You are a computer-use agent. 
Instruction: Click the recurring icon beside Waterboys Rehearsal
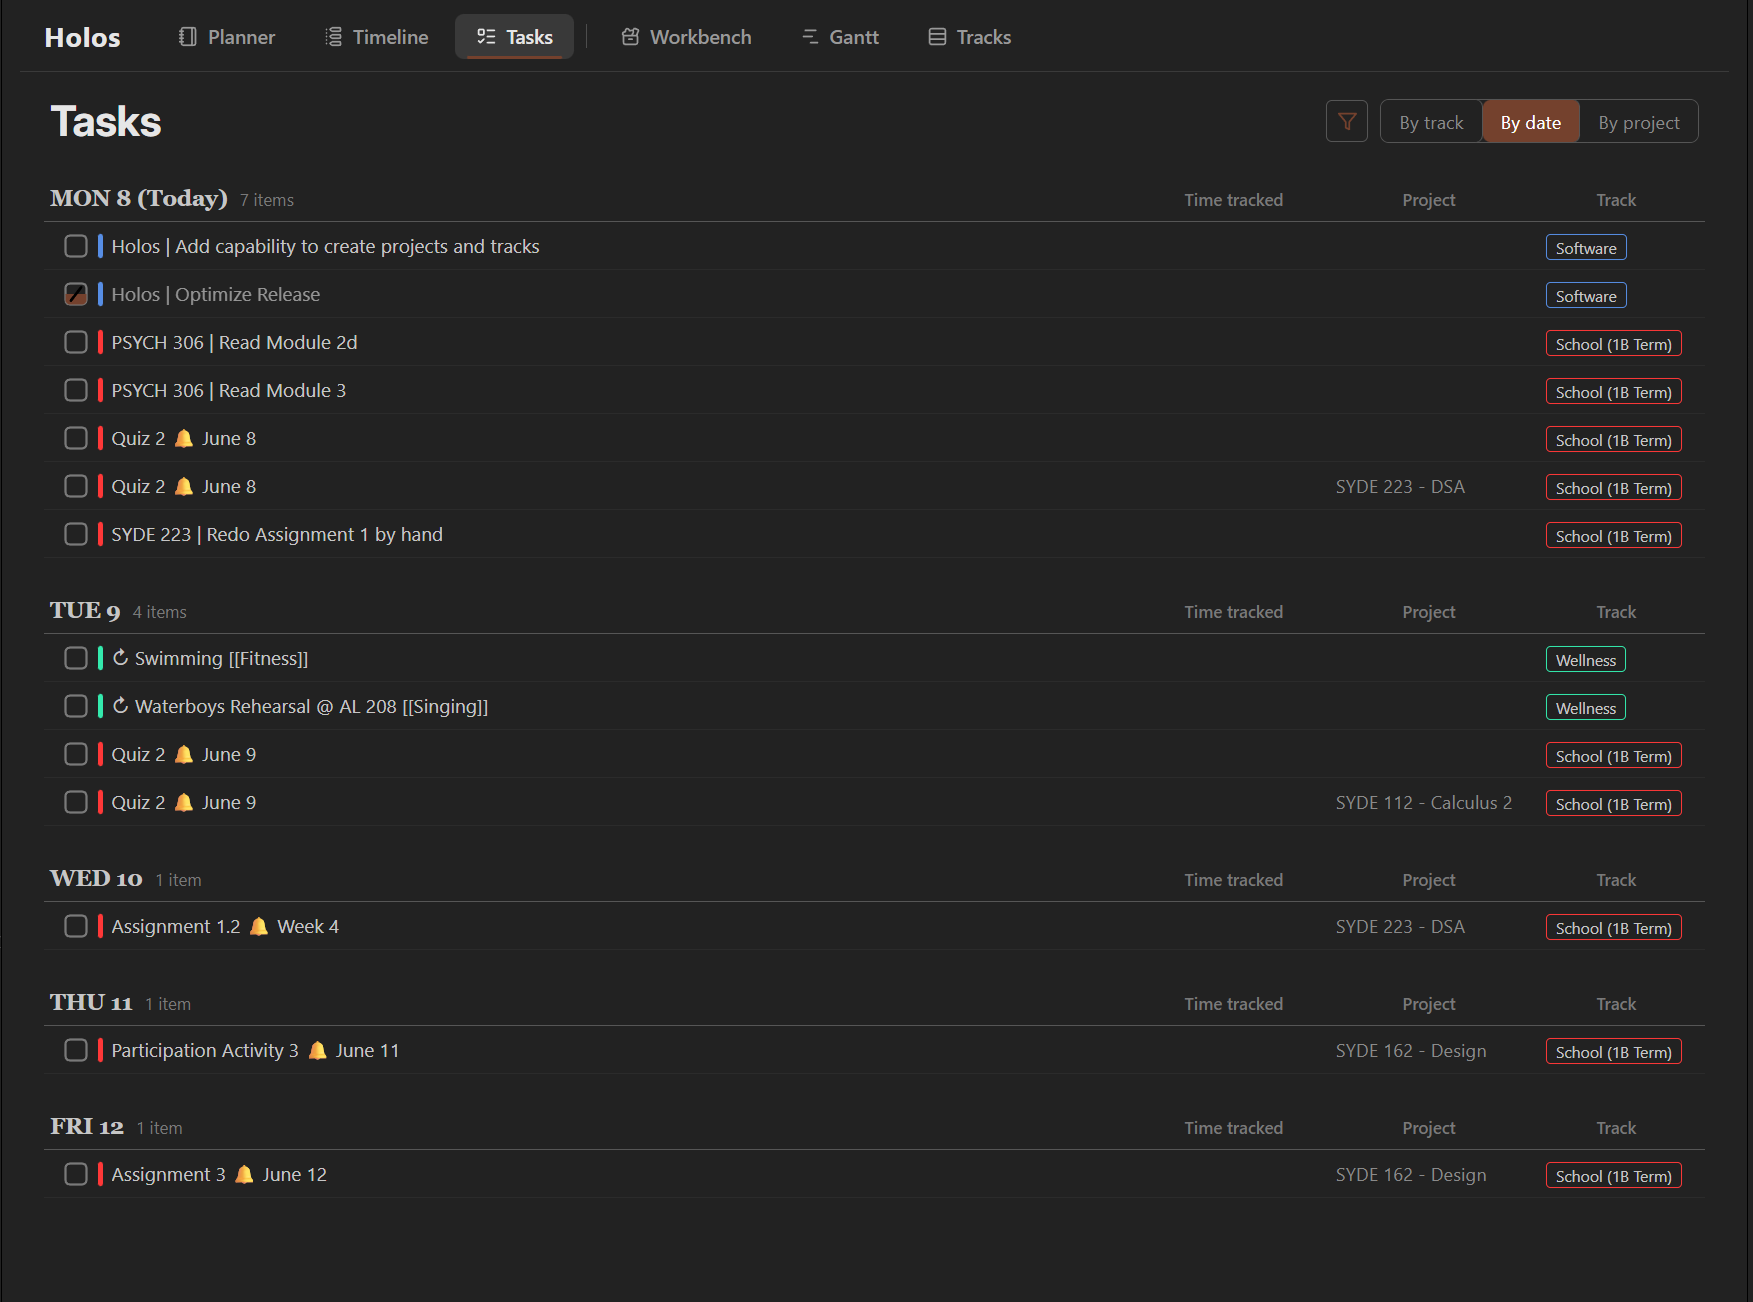coord(120,706)
